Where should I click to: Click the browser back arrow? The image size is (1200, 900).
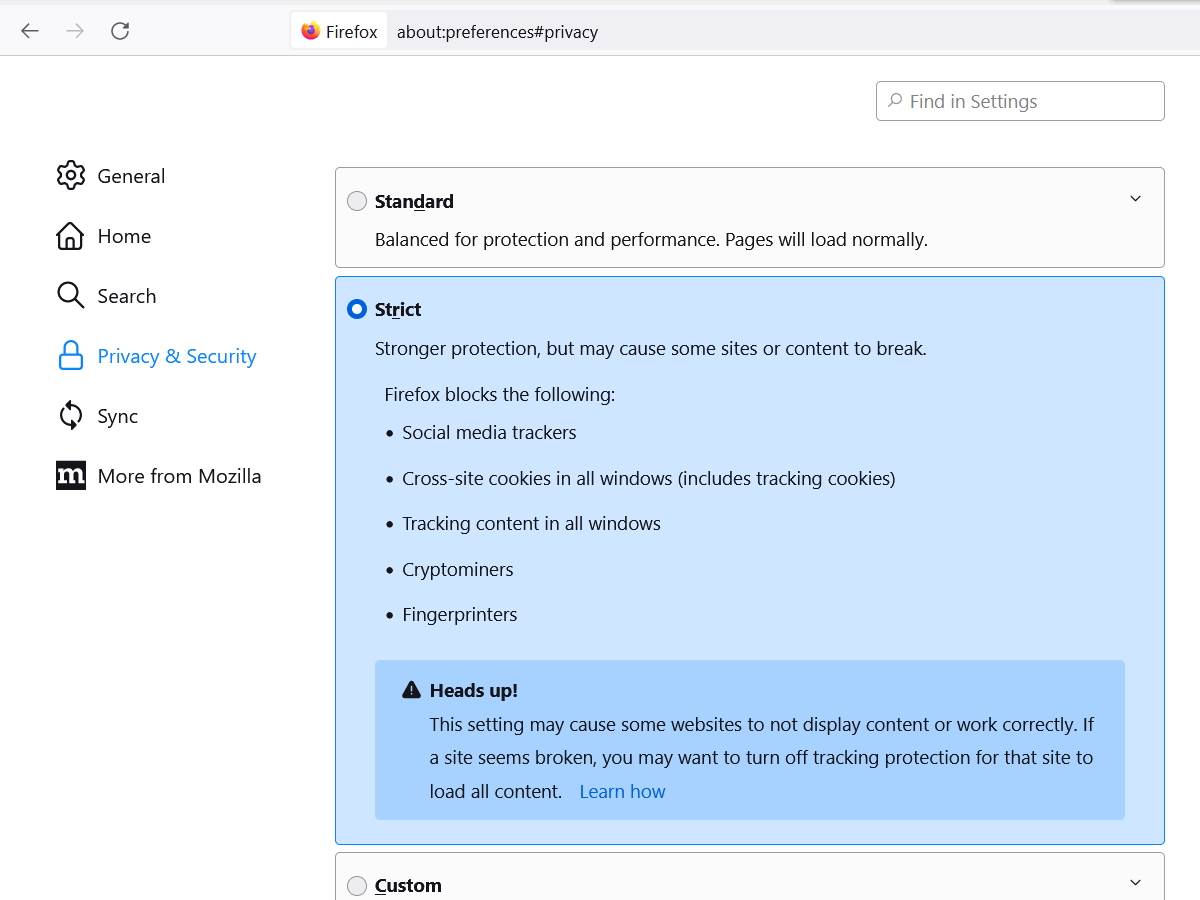coord(30,31)
